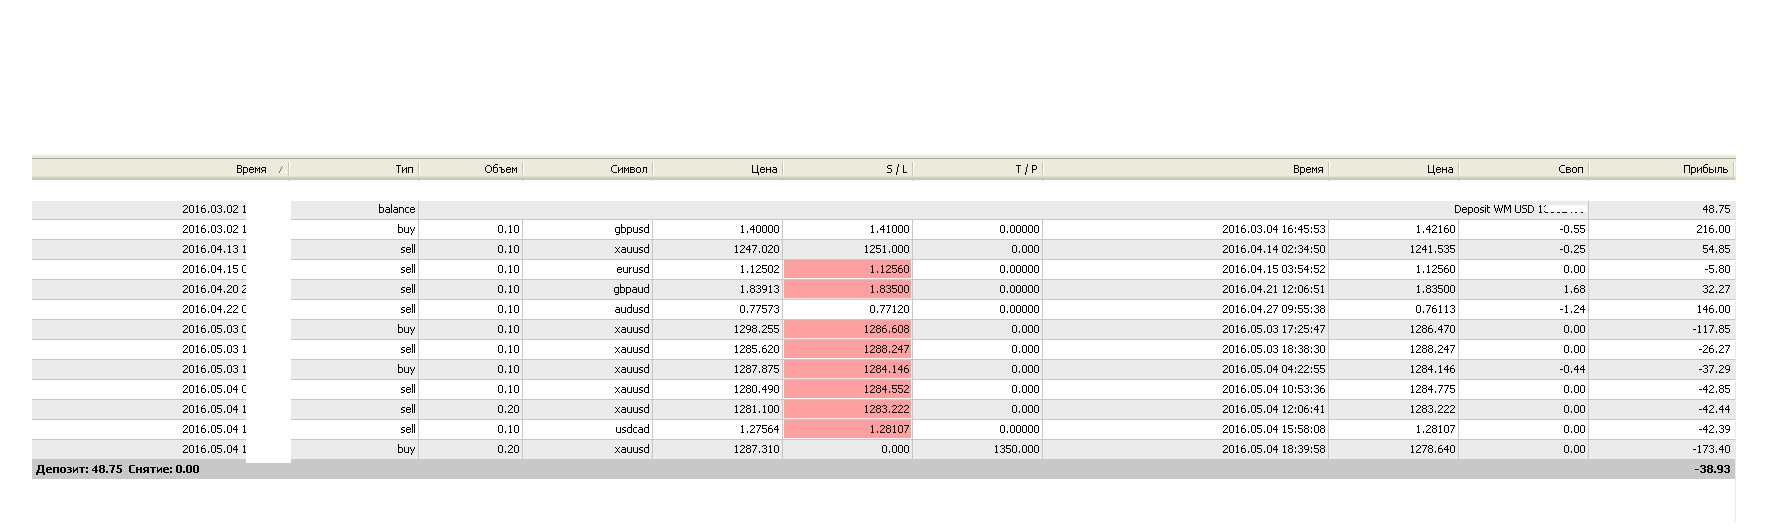The height and width of the screenshot is (531, 1768).
Task: Click the profit value 216.00
Action: click(1714, 229)
